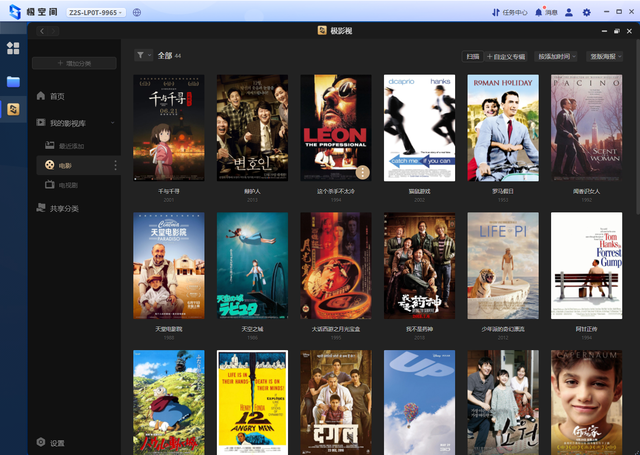This screenshot has width=640, height=455.
Task: Open the 竖版海报 poster layout dropdown
Action: point(605,56)
